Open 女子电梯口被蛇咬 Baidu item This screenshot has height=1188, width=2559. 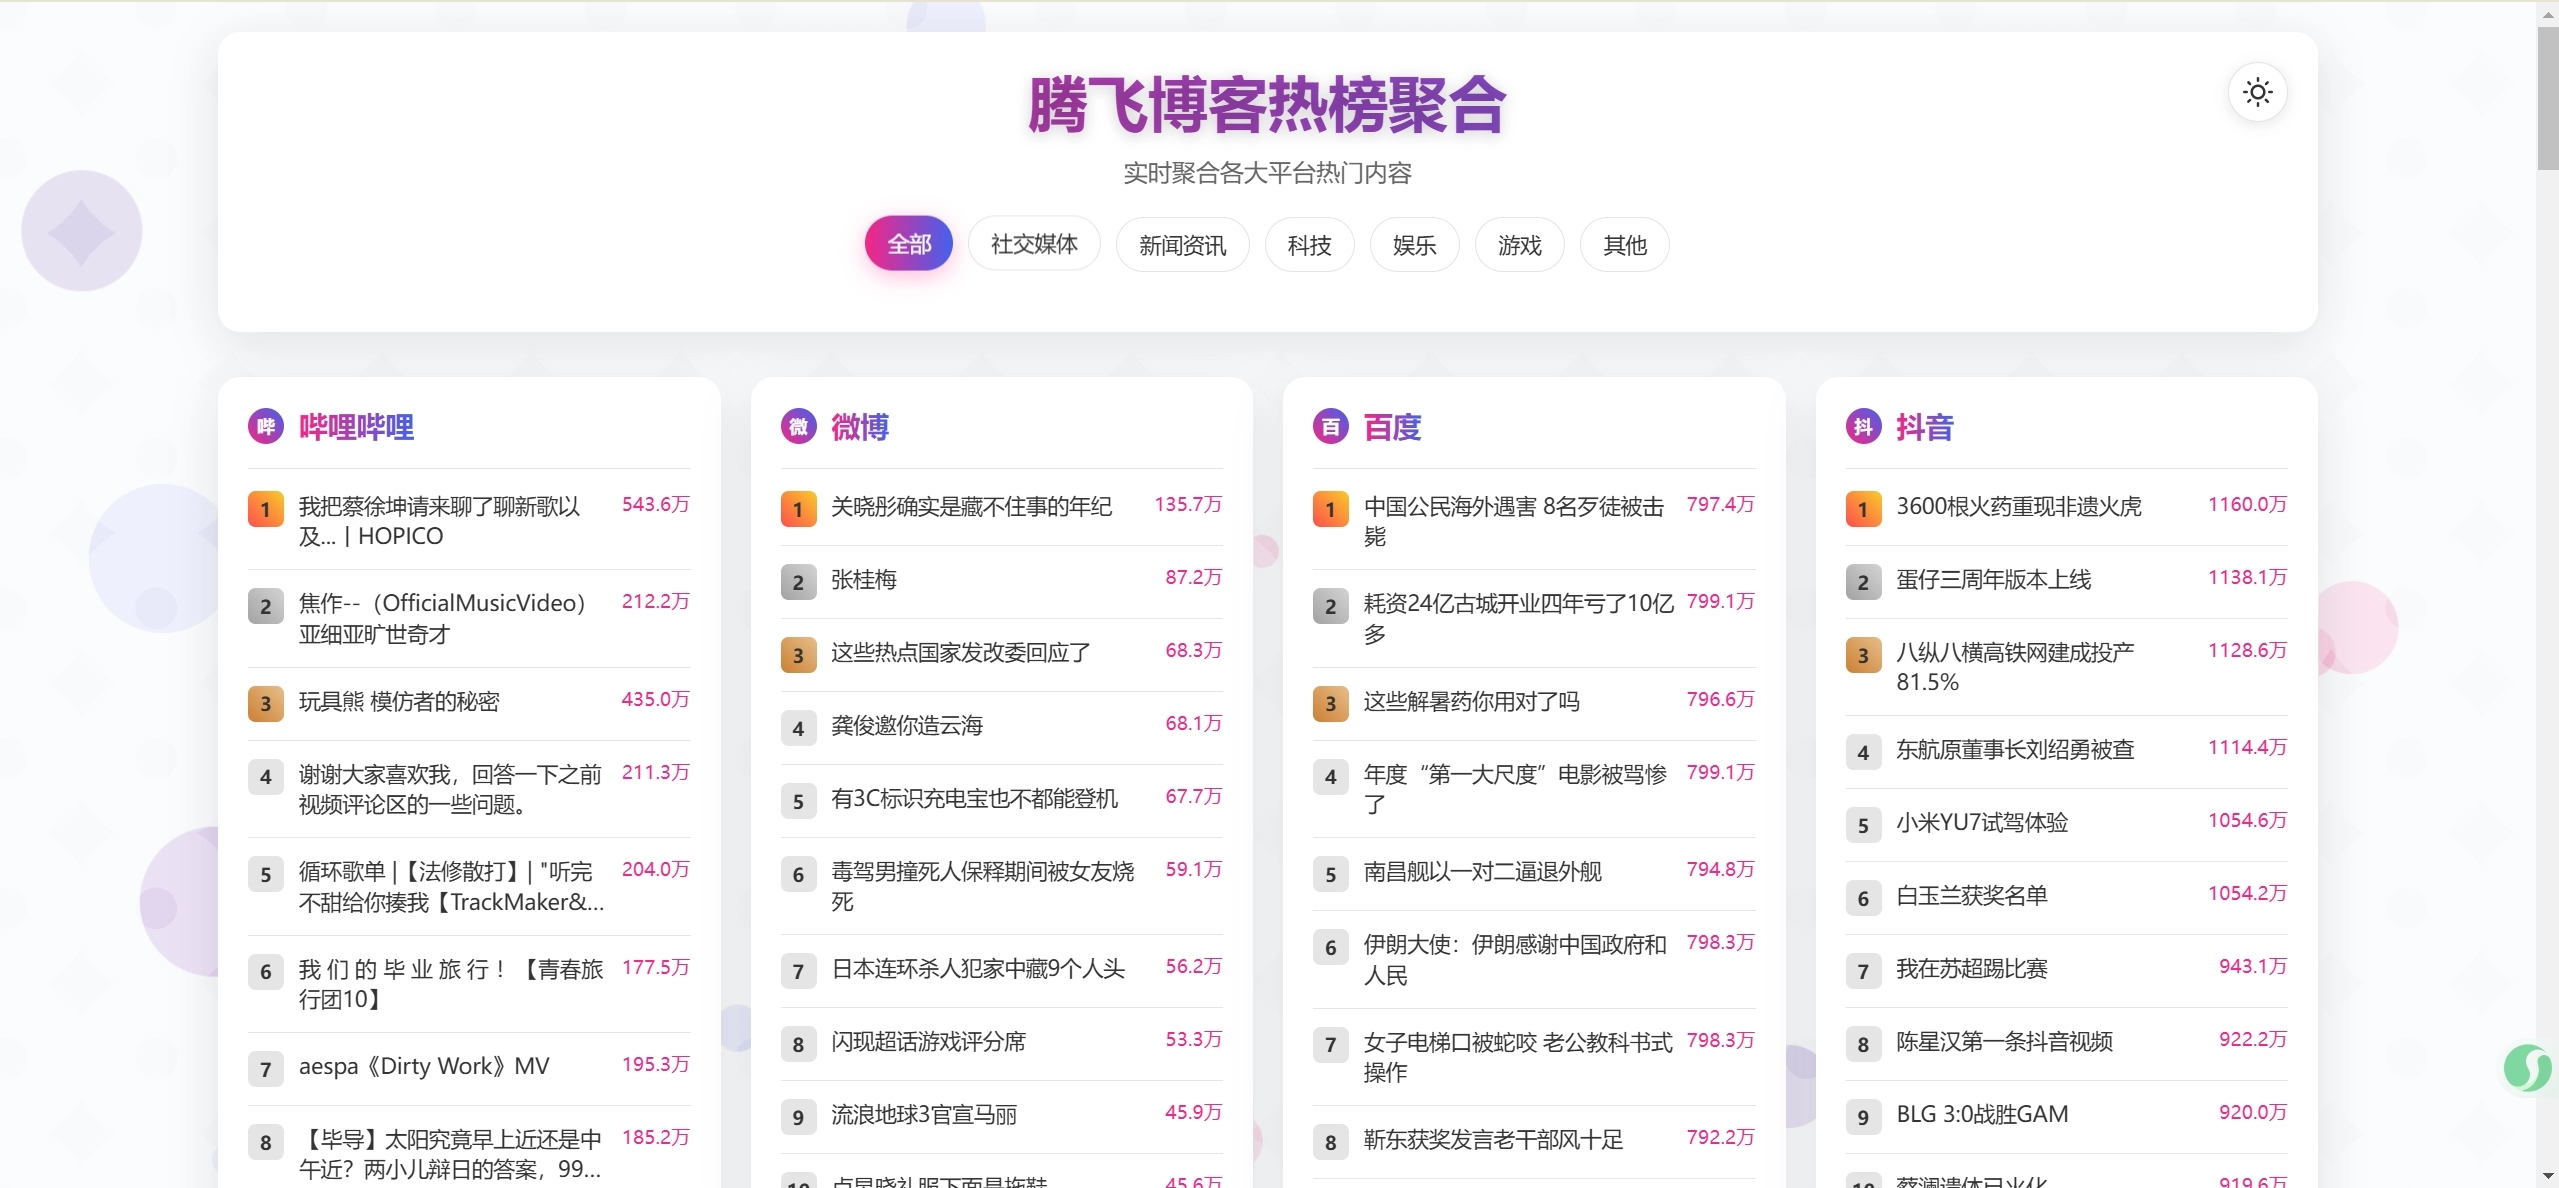coord(1534,1057)
